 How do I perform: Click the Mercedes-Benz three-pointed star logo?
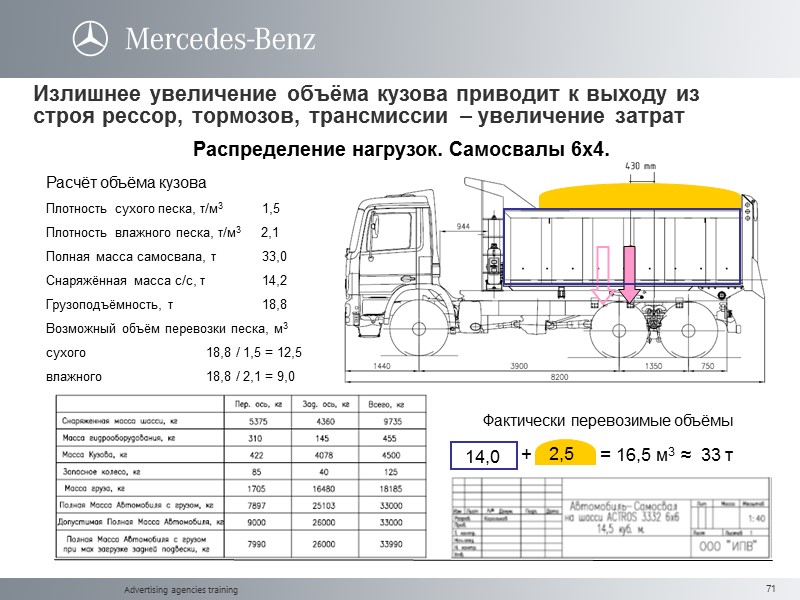[90, 38]
